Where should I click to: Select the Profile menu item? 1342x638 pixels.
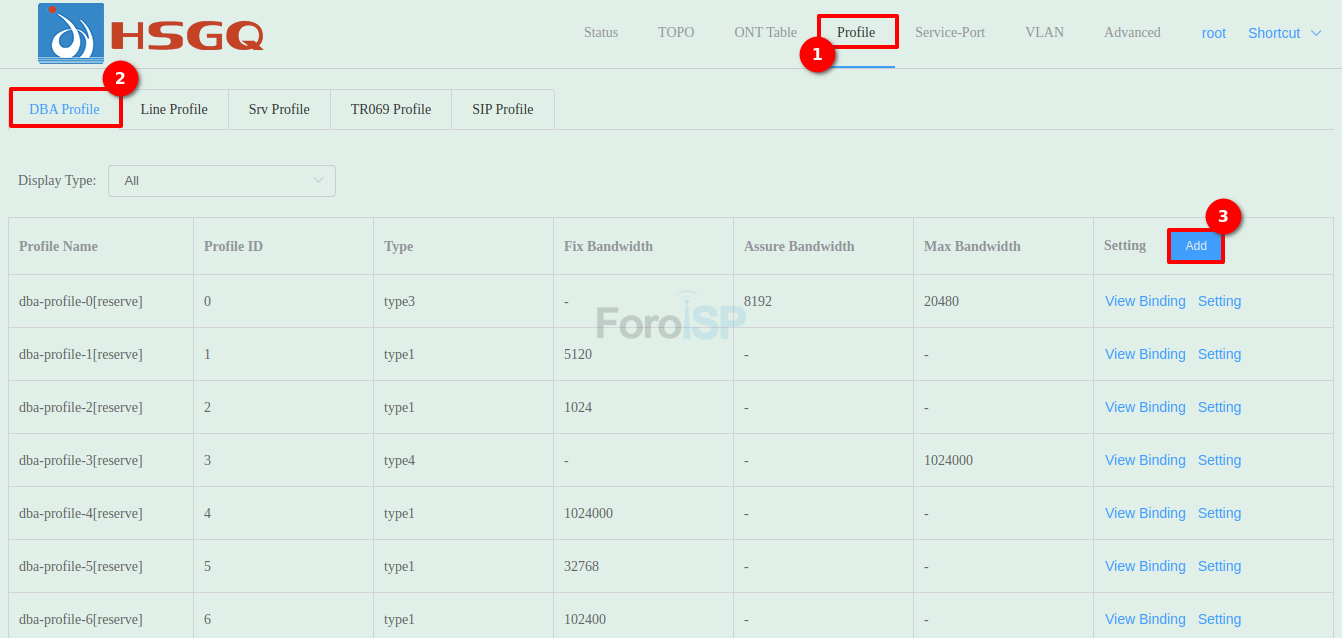[856, 32]
